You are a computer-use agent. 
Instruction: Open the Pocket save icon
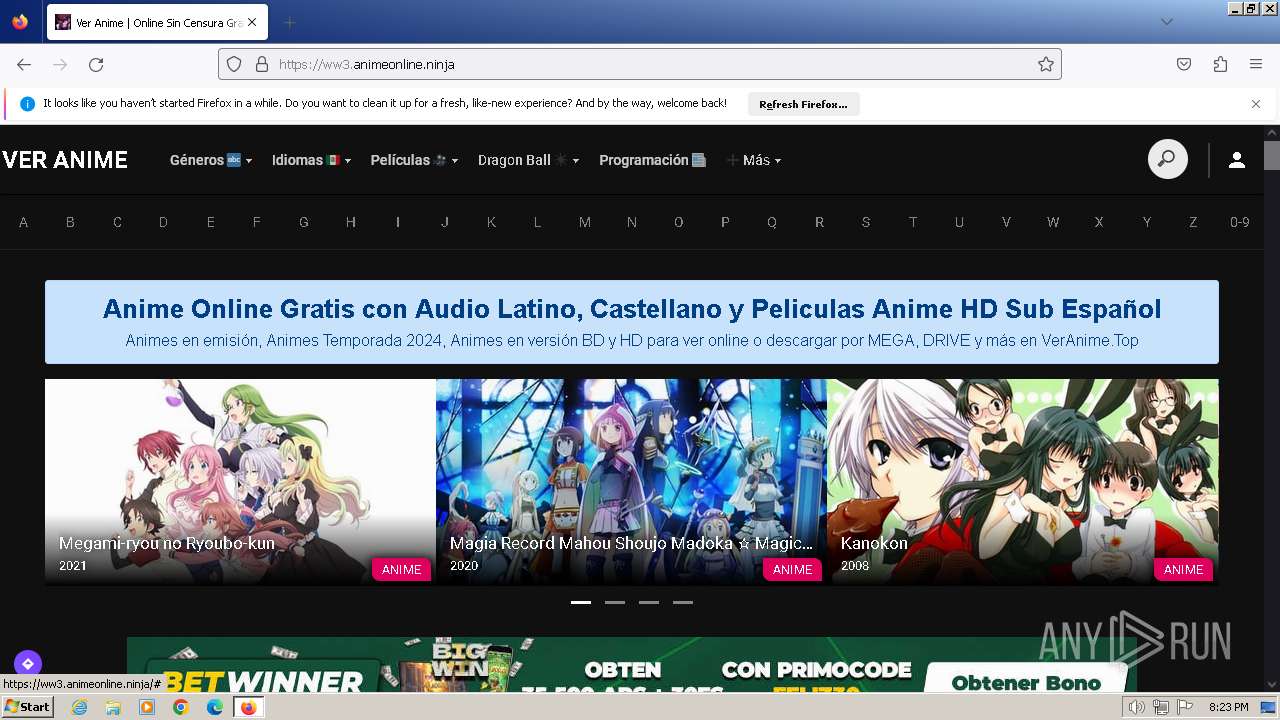[1184, 64]
